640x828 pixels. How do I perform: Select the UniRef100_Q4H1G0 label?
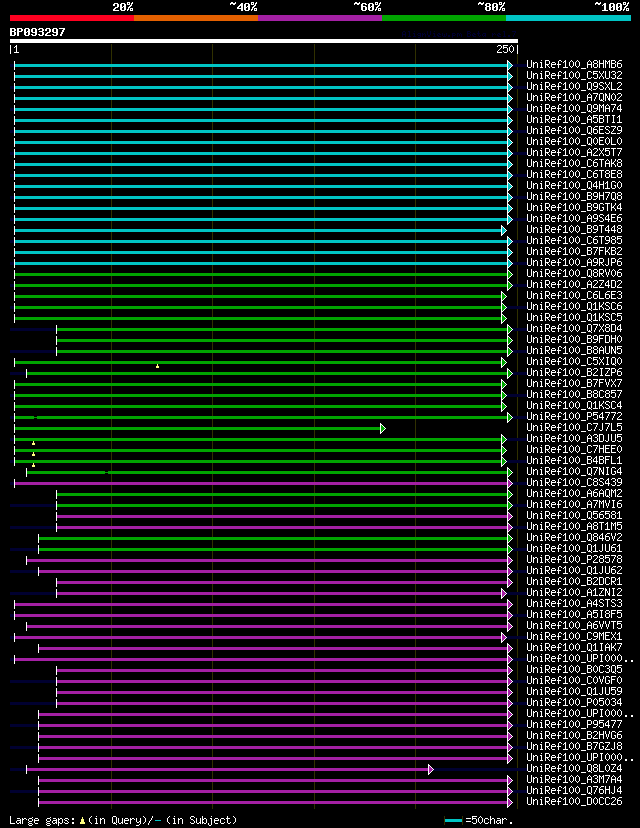tap(574, 185)
